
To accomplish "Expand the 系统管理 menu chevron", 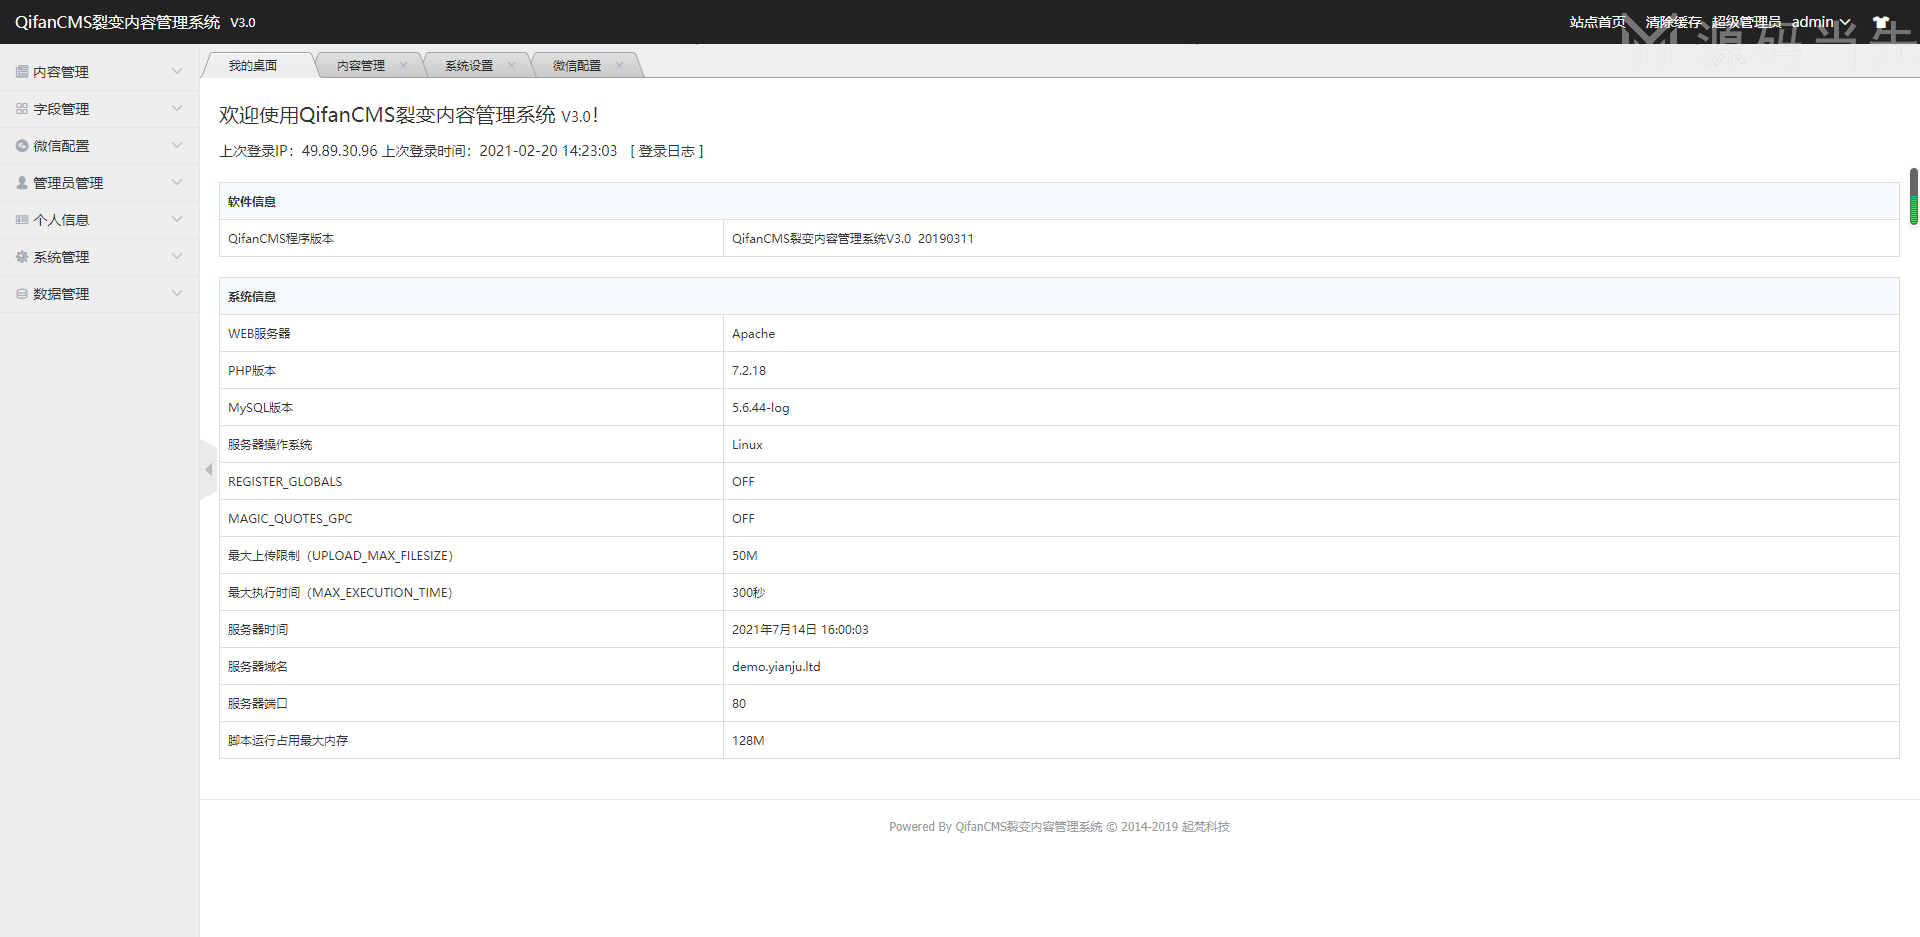I will point(177,256).
